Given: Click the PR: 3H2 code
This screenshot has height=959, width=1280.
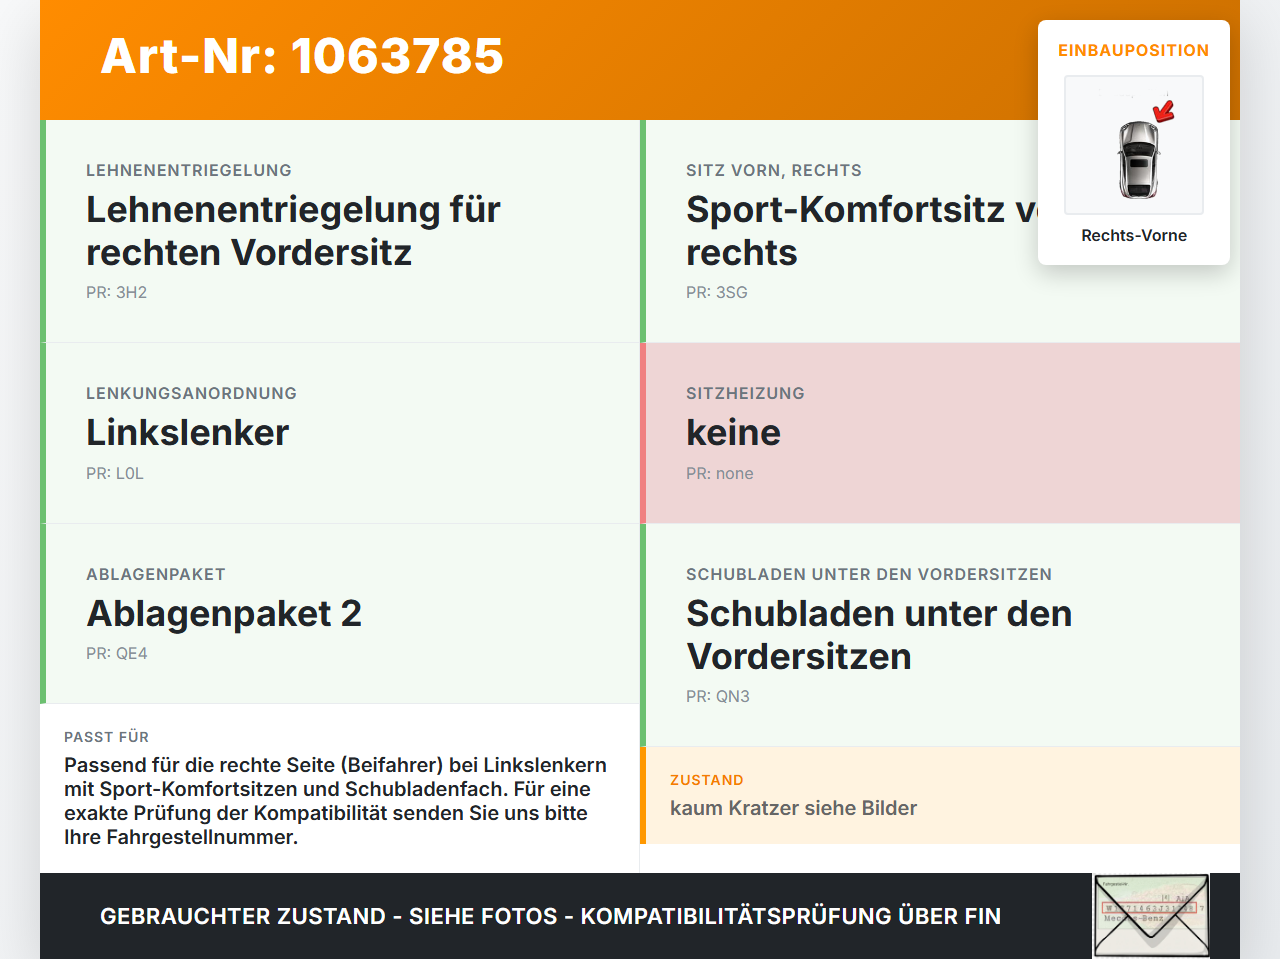Looking at the screenshot, I should (116, 292).
